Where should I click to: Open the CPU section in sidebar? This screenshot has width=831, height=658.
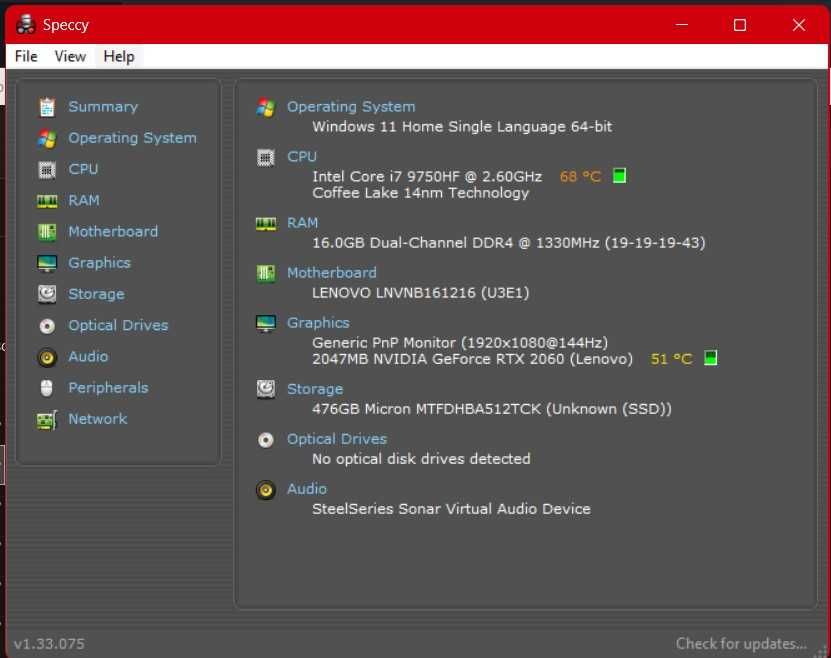[x=83, y=169]
